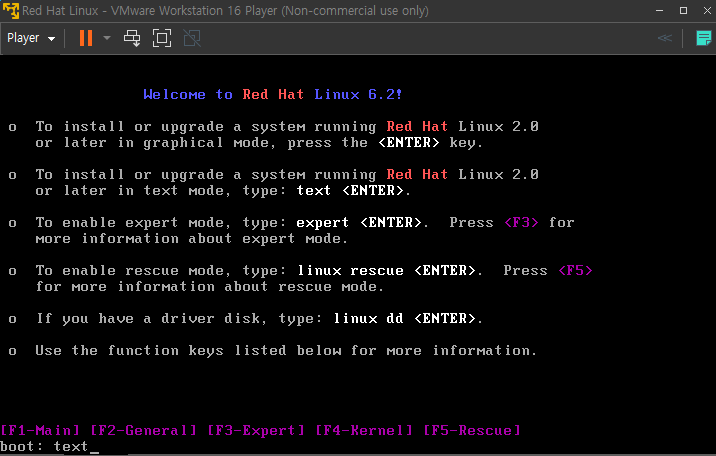Enter full screen mode
The width and height of the screenshot is (716, 456).
pos(162,38)
